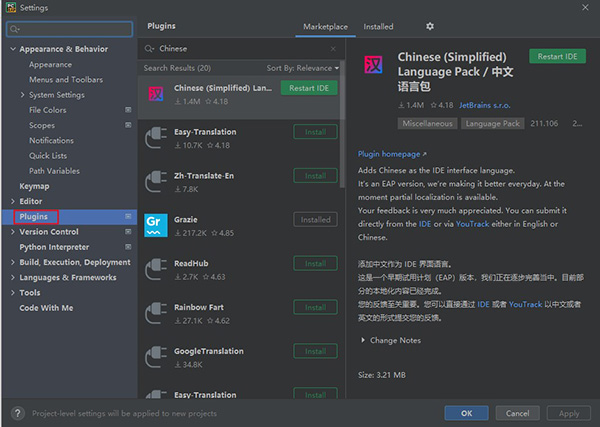Click the first Easy-Translation plugin icon
Viewport: 600px width, 427px height.
tap(156, 137)
